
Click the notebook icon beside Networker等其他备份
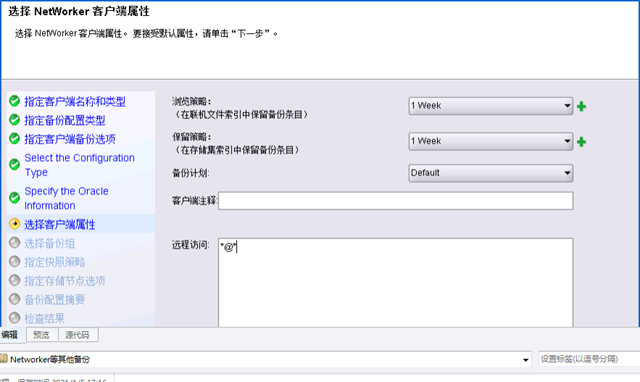4,359
